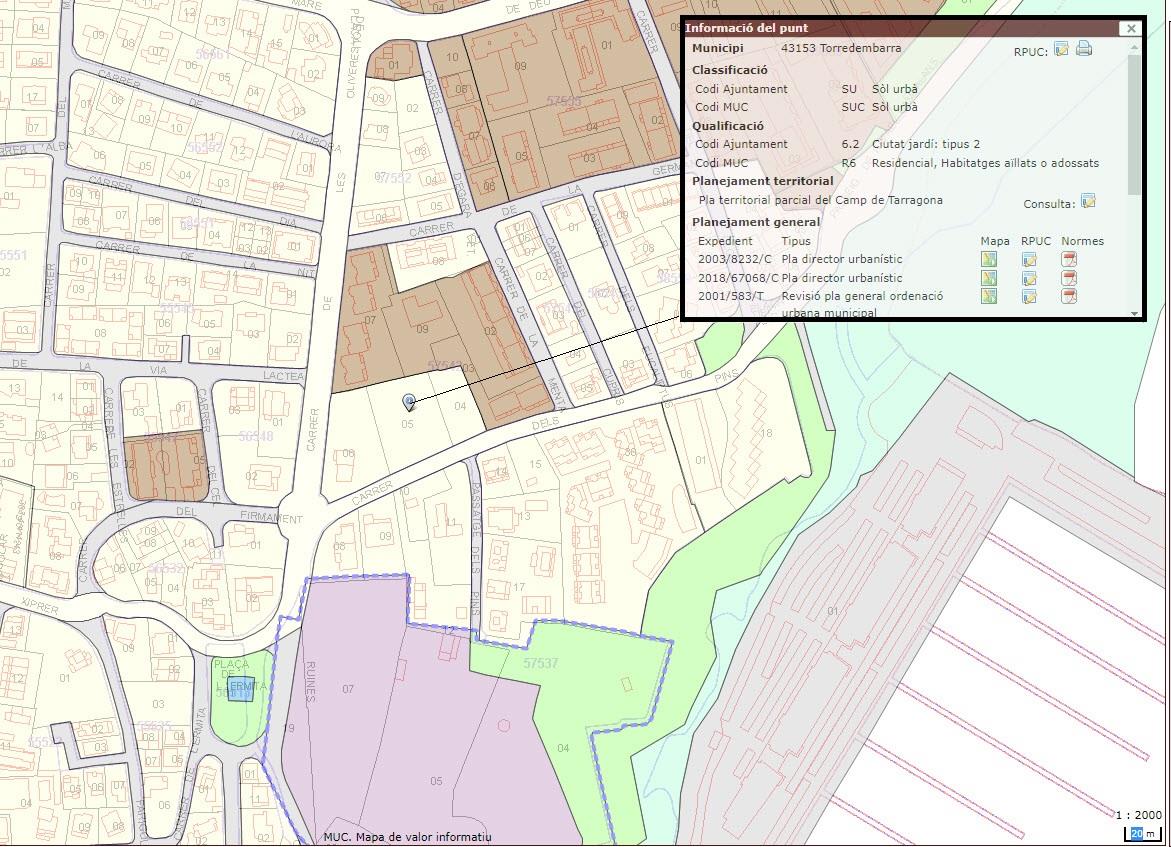Click the 'Classificació' section heading
This screenshot has width=1171, height=847.
[730, 70]
